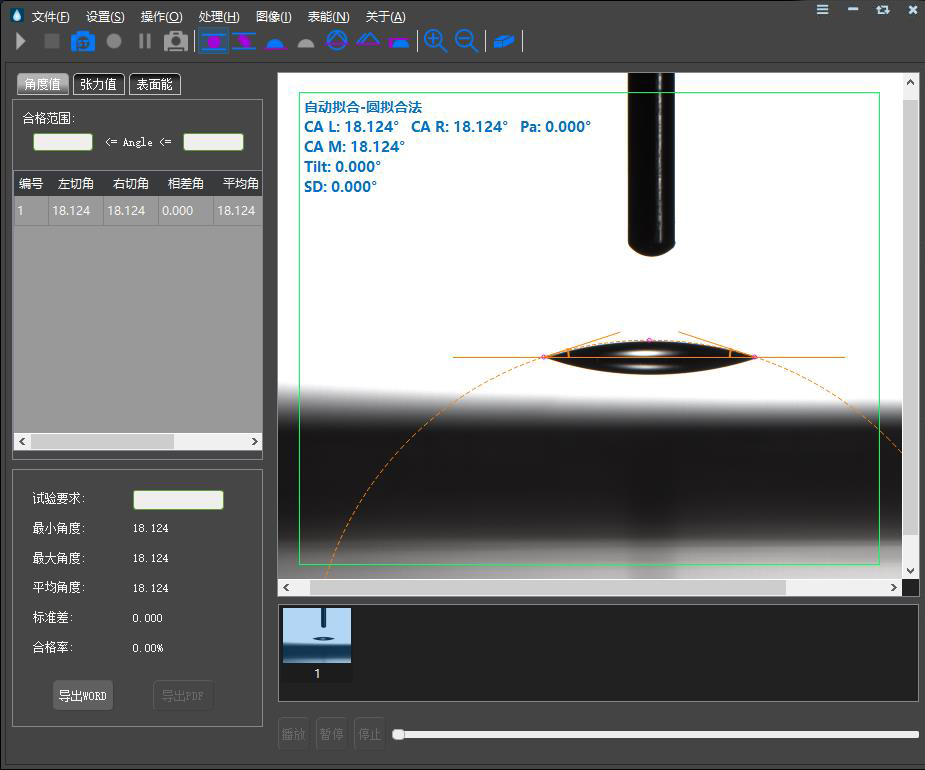Click the table's right scroll arrow

[255, 442]
